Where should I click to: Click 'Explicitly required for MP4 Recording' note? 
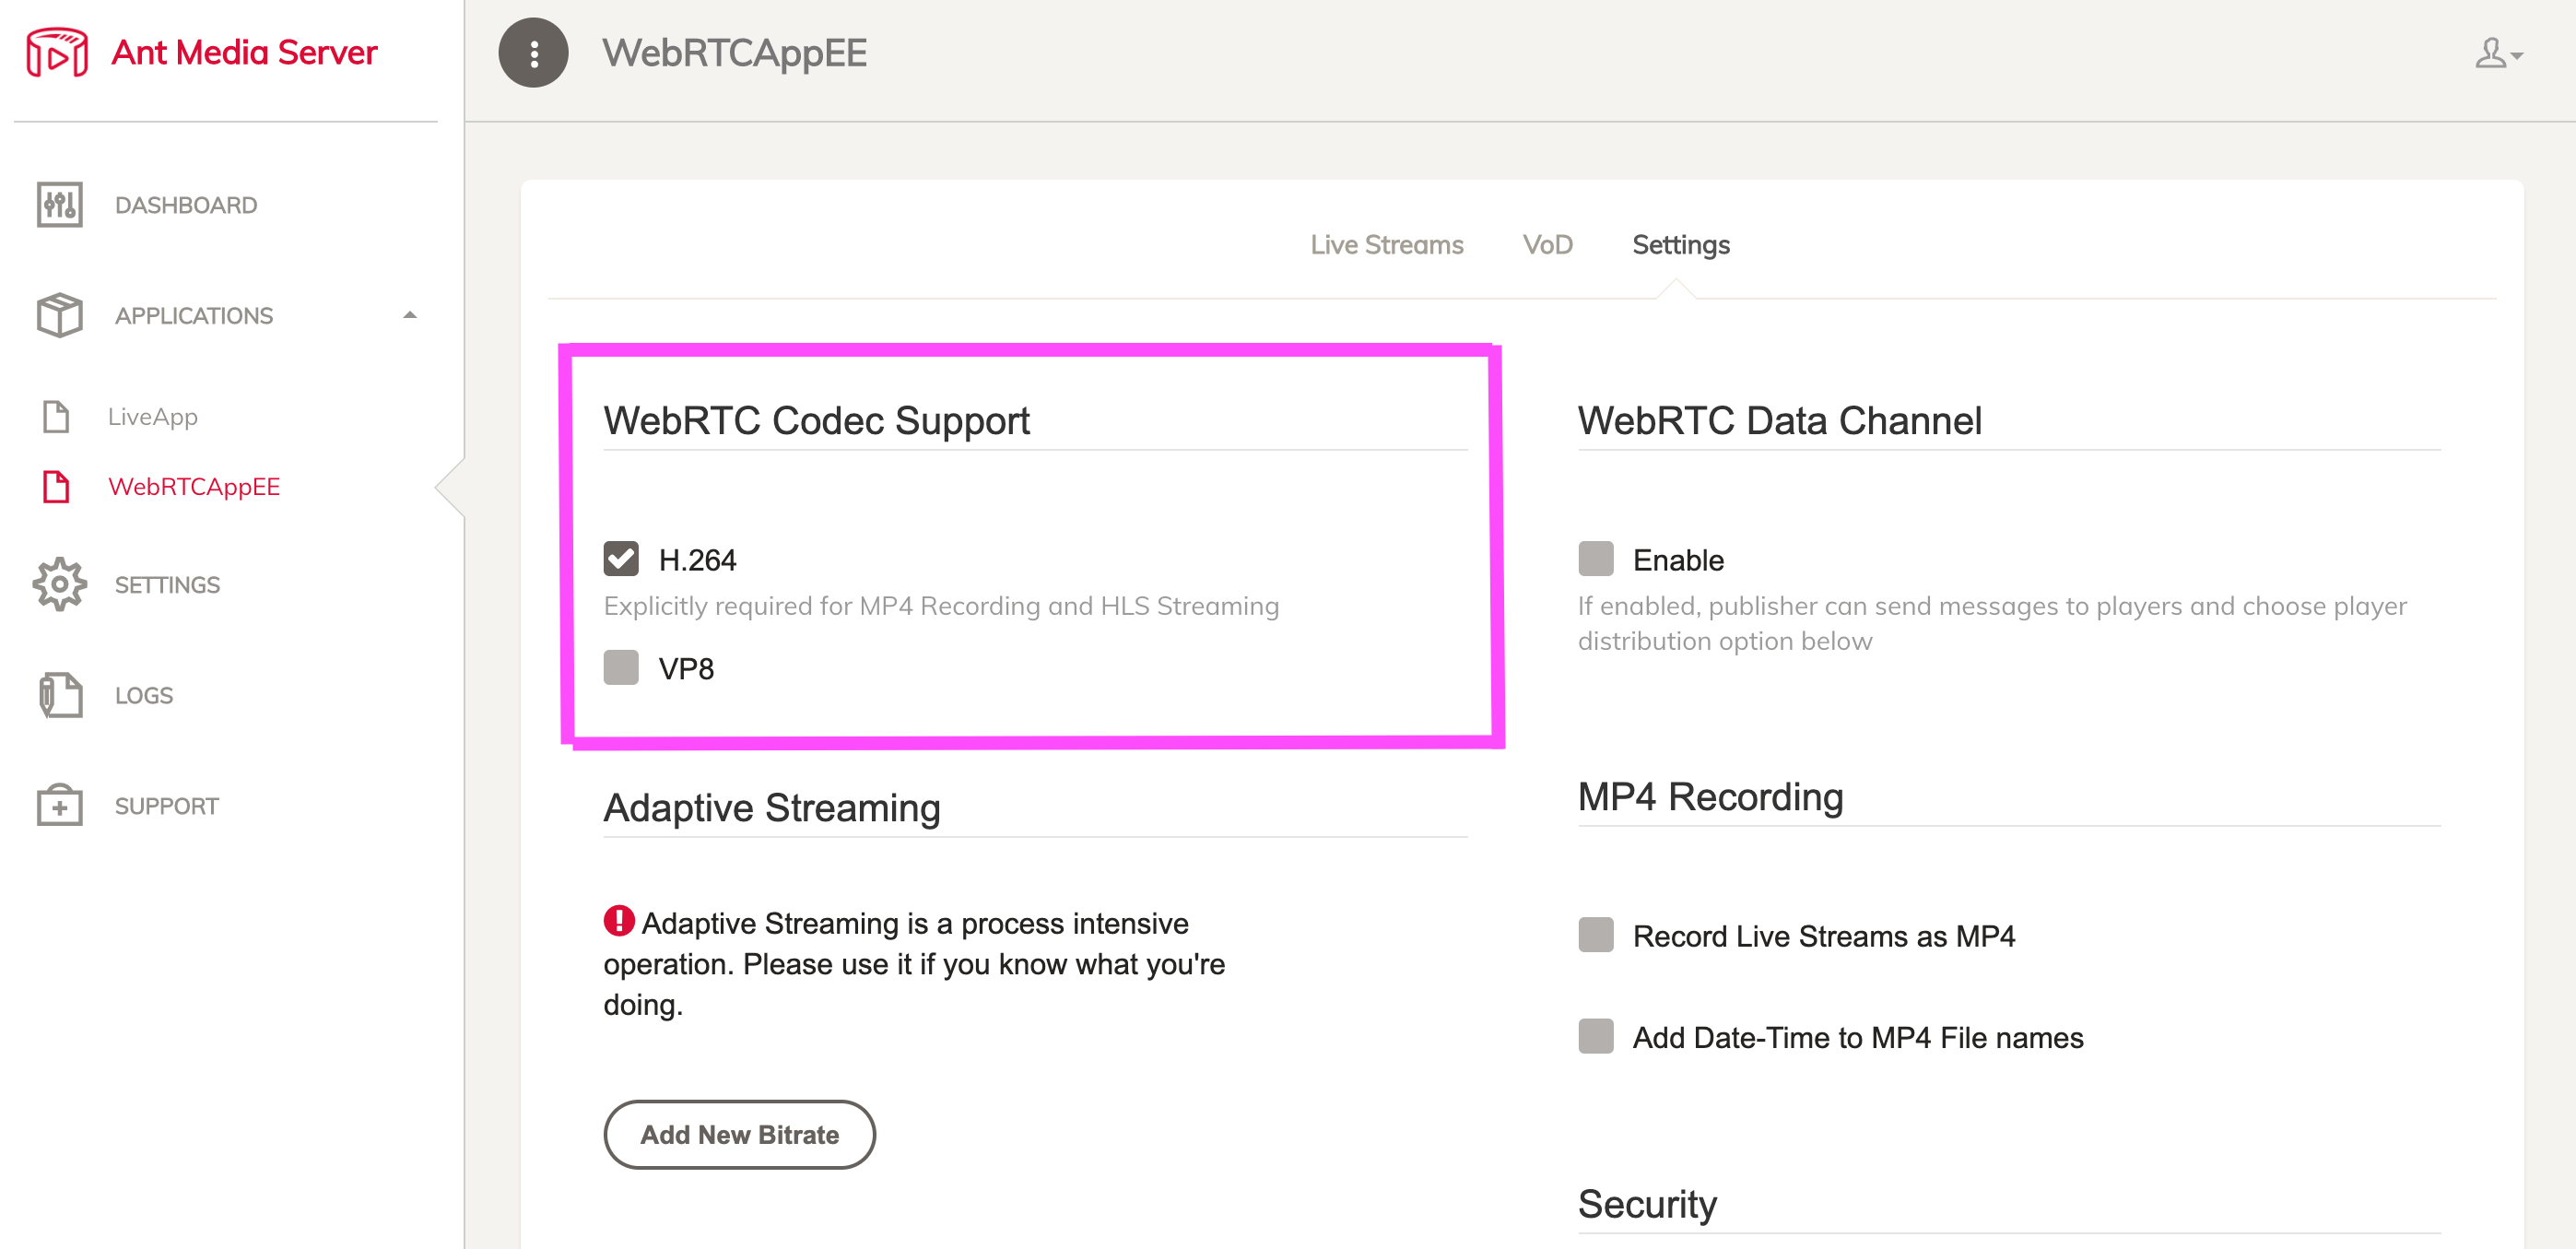[940, 606]
